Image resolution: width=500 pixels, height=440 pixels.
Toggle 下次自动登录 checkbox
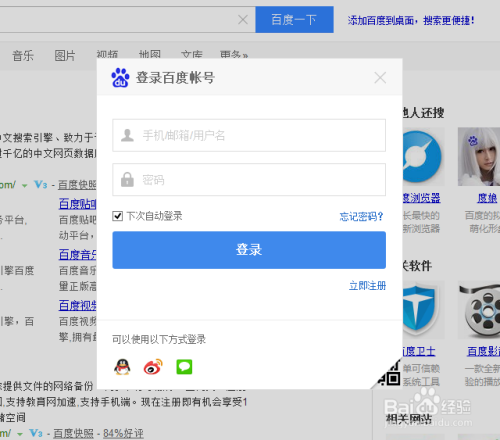tap(118, 216)
